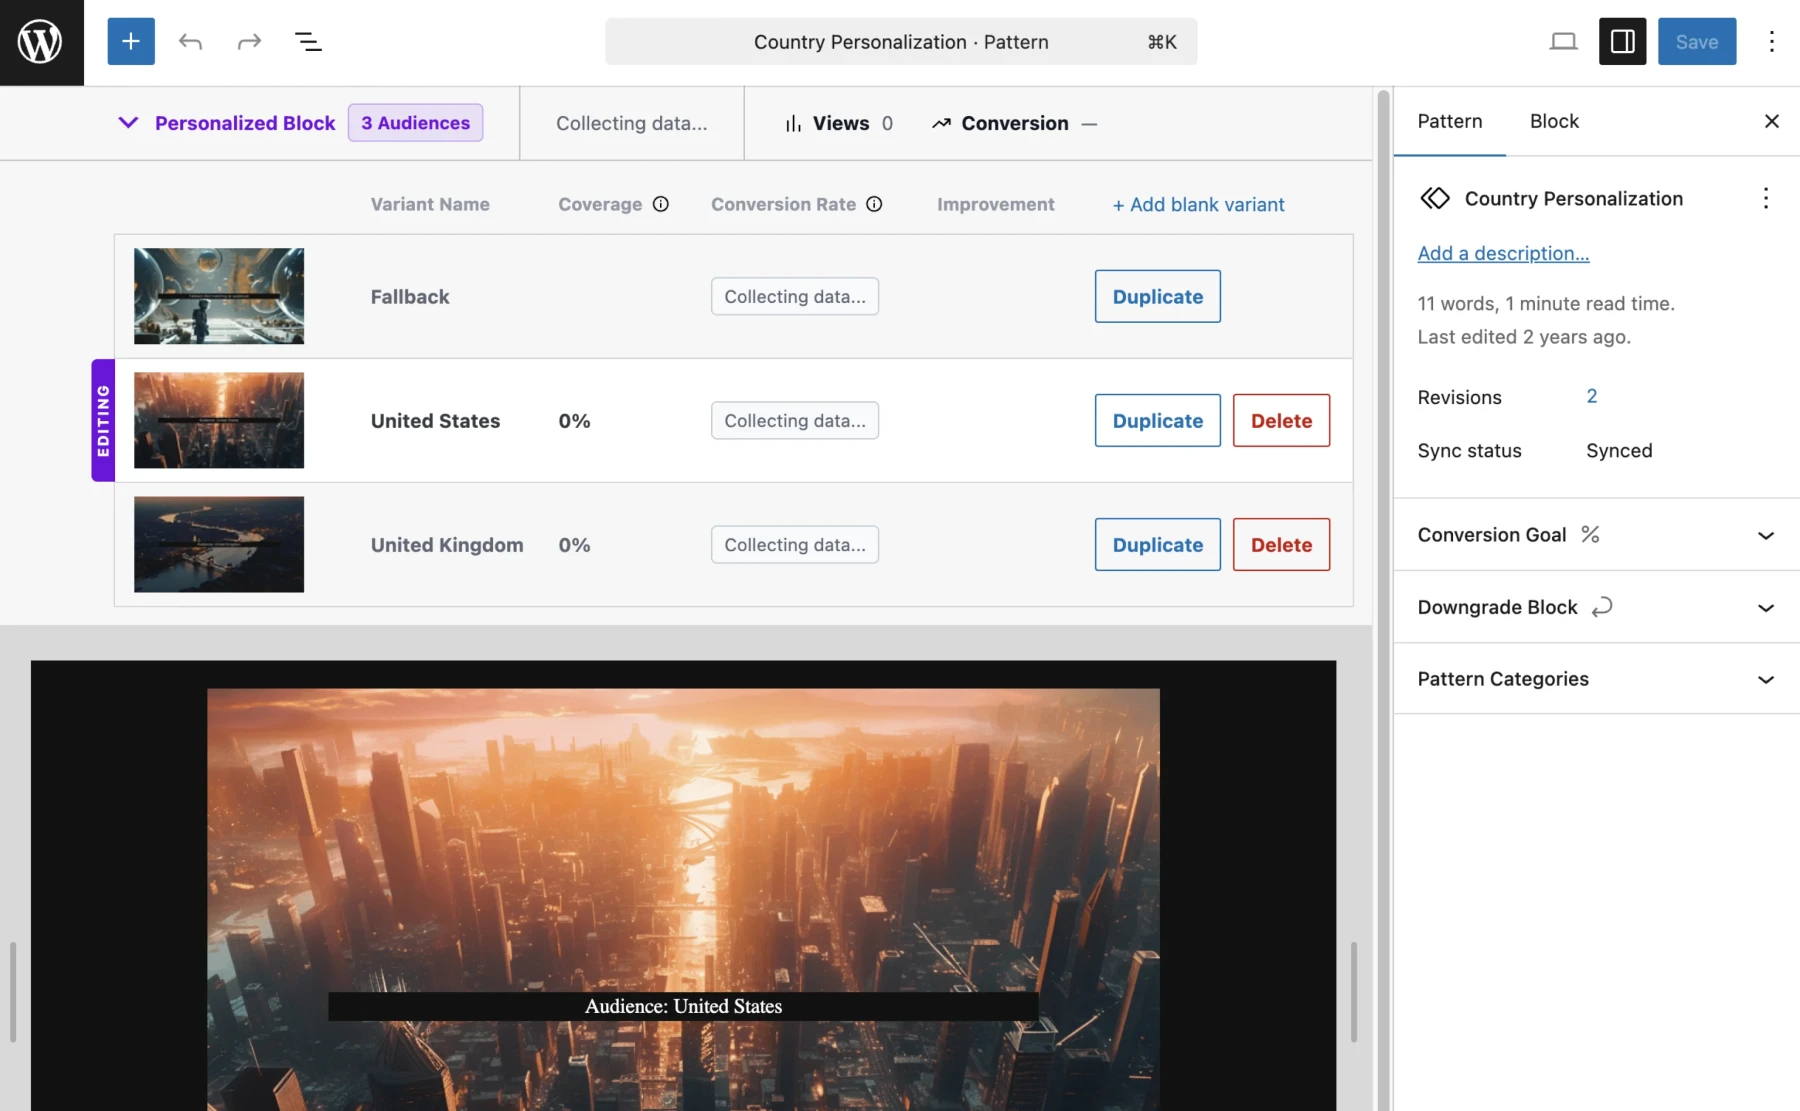The width and height of the screenshot is (1800, 1111).
Task: Undo the last change
Action: [190, 41]
